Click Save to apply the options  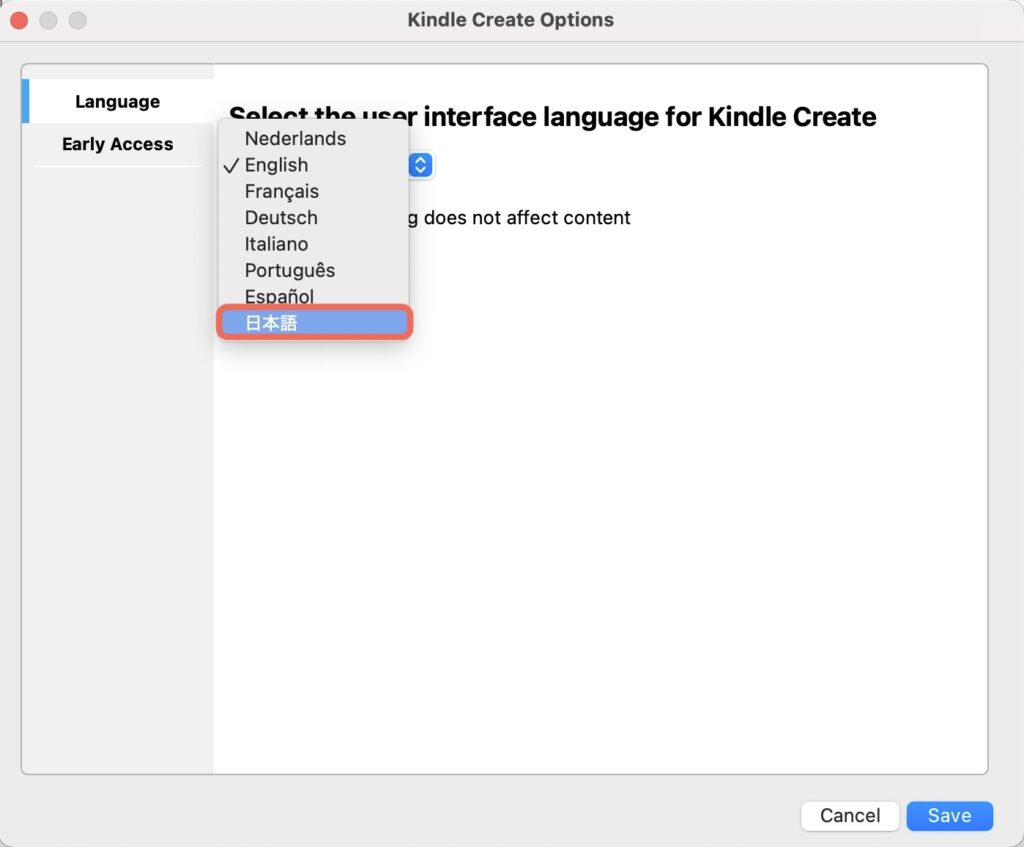pyautogui.click(x=949, y=816)
